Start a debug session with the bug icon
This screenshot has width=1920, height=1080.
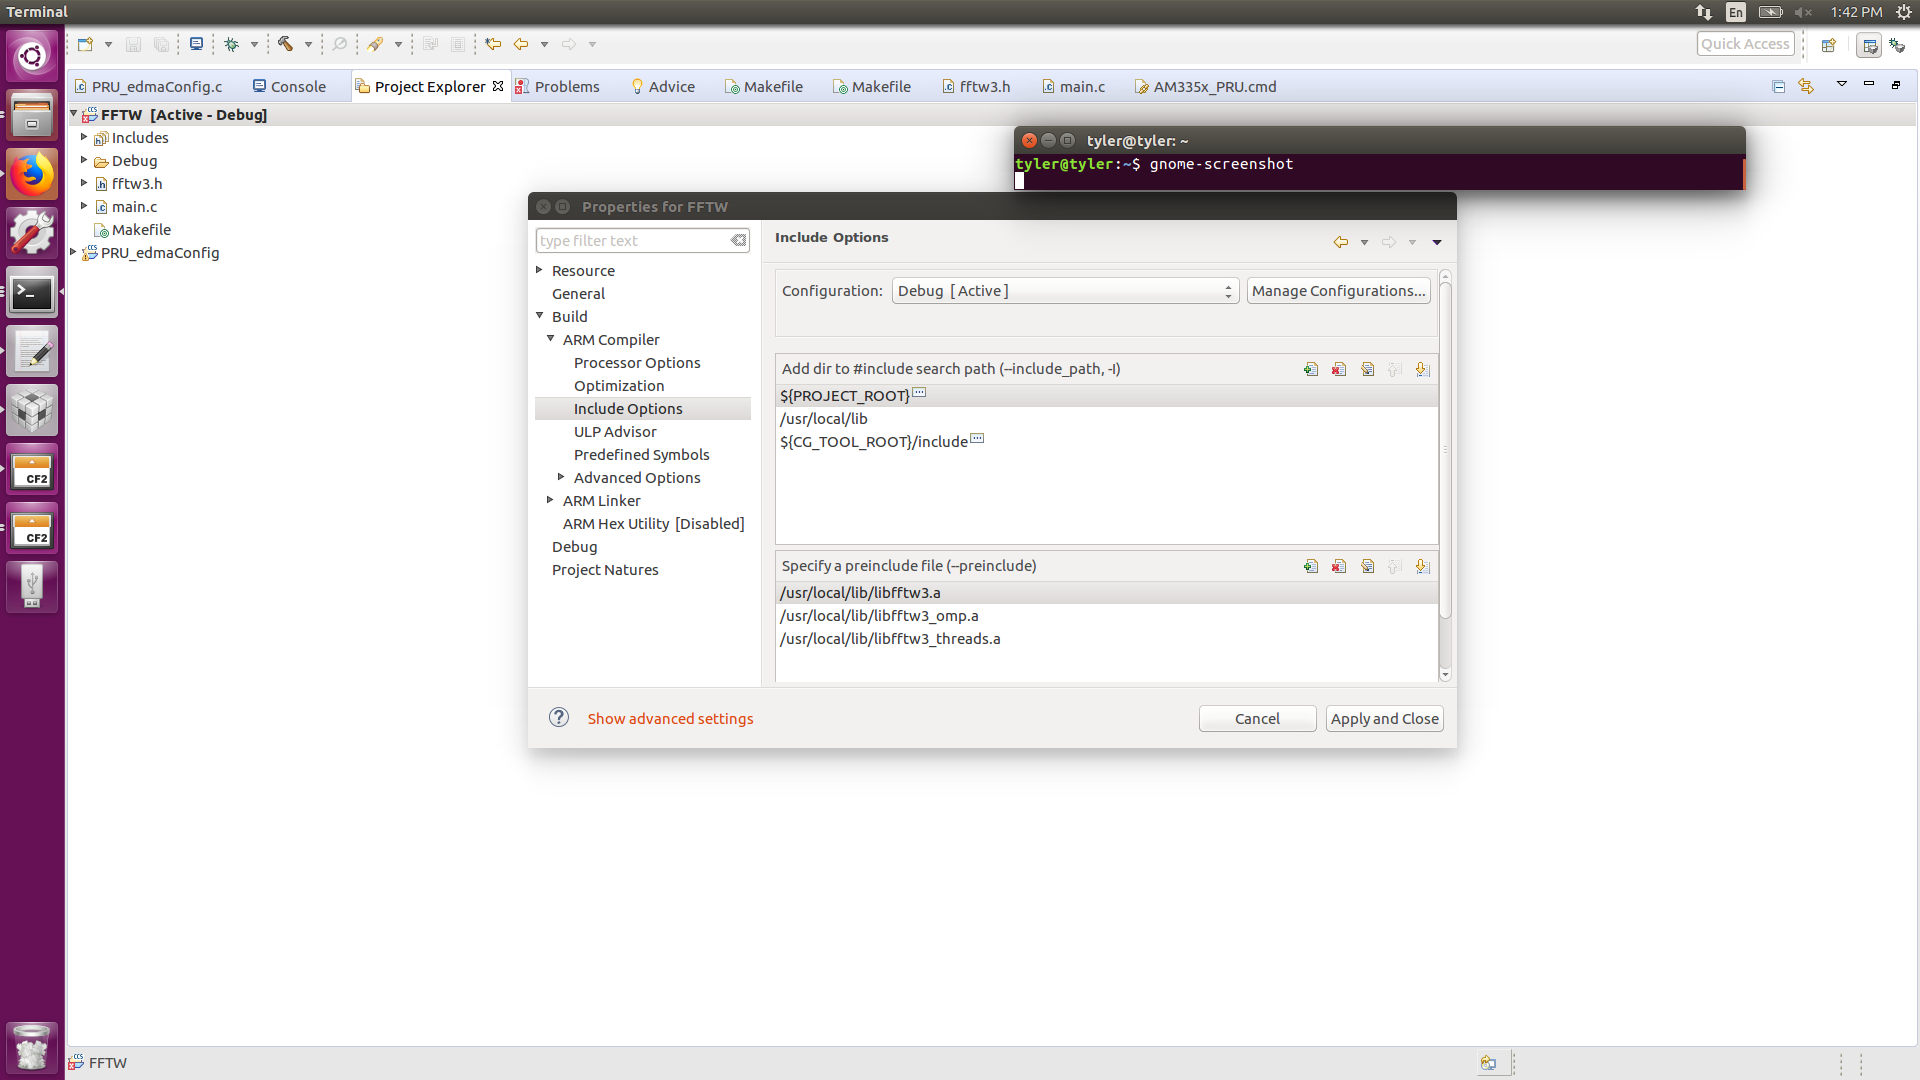point(232,44)
